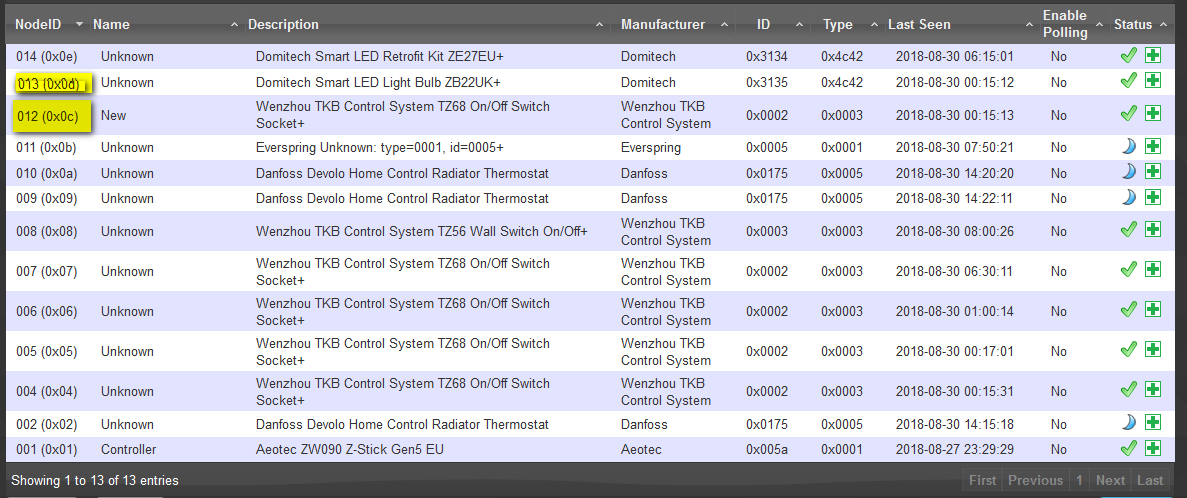Click the sleeping moon icon of node 010
Viewport: 1187px width, 498px height.
1129,172
